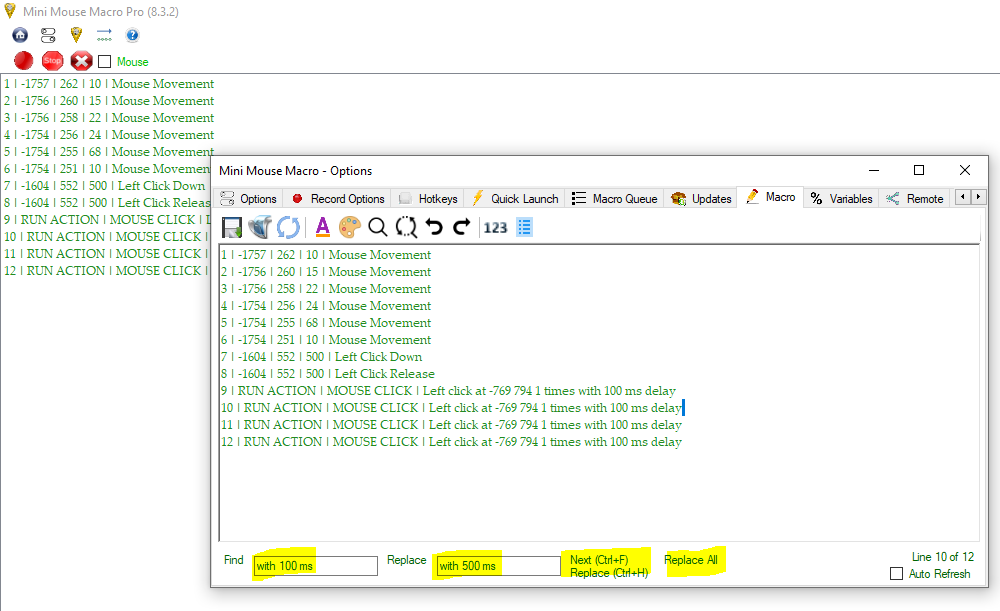
Task: Select main window row 12 RUN ACTION
Action: tap(107, 270)
